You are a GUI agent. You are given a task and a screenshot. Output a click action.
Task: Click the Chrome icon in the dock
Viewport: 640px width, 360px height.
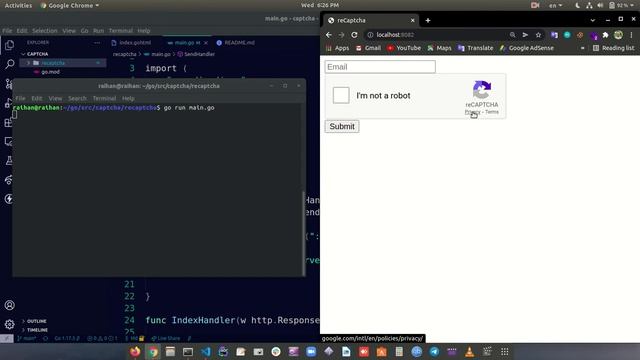153,351
